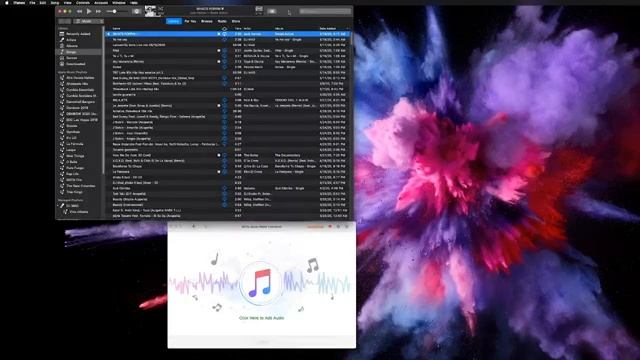This screenshot has width=640, height=360.
Task: Open the Controls menu
Action: pos(83,2)
